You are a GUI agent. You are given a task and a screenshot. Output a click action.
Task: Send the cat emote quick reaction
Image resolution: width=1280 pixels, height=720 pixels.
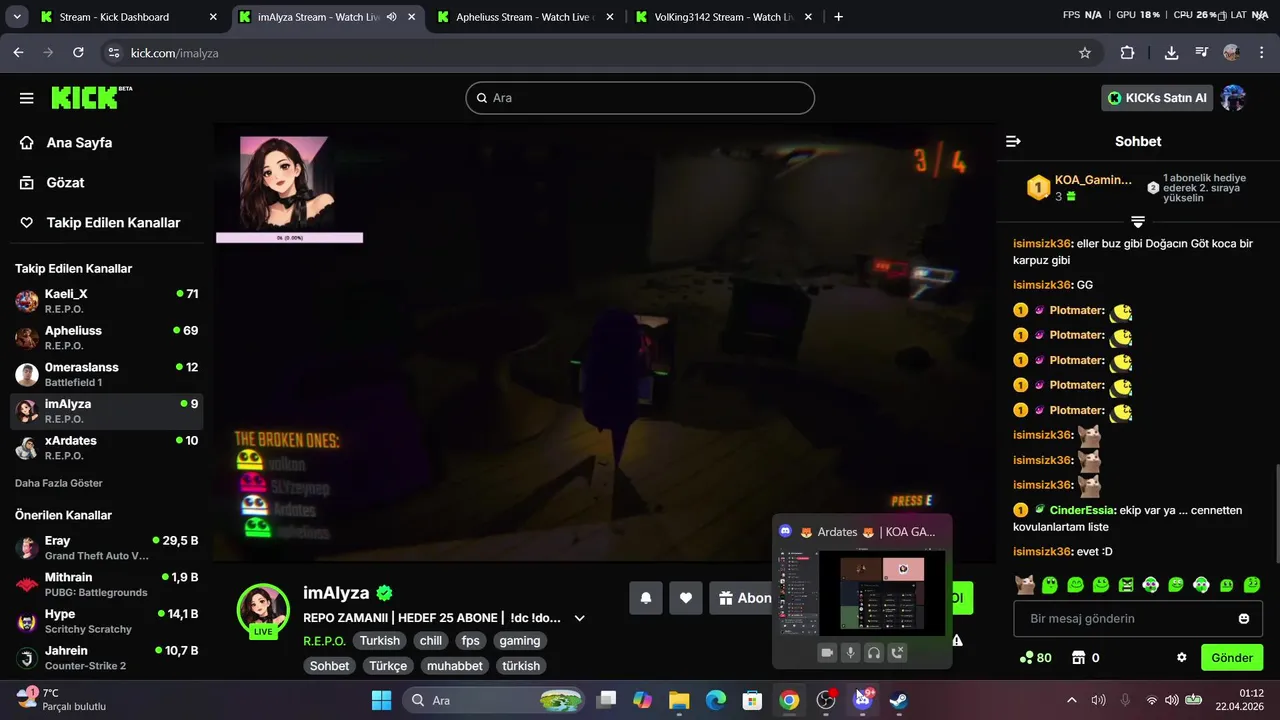(x=1025, y=585)
